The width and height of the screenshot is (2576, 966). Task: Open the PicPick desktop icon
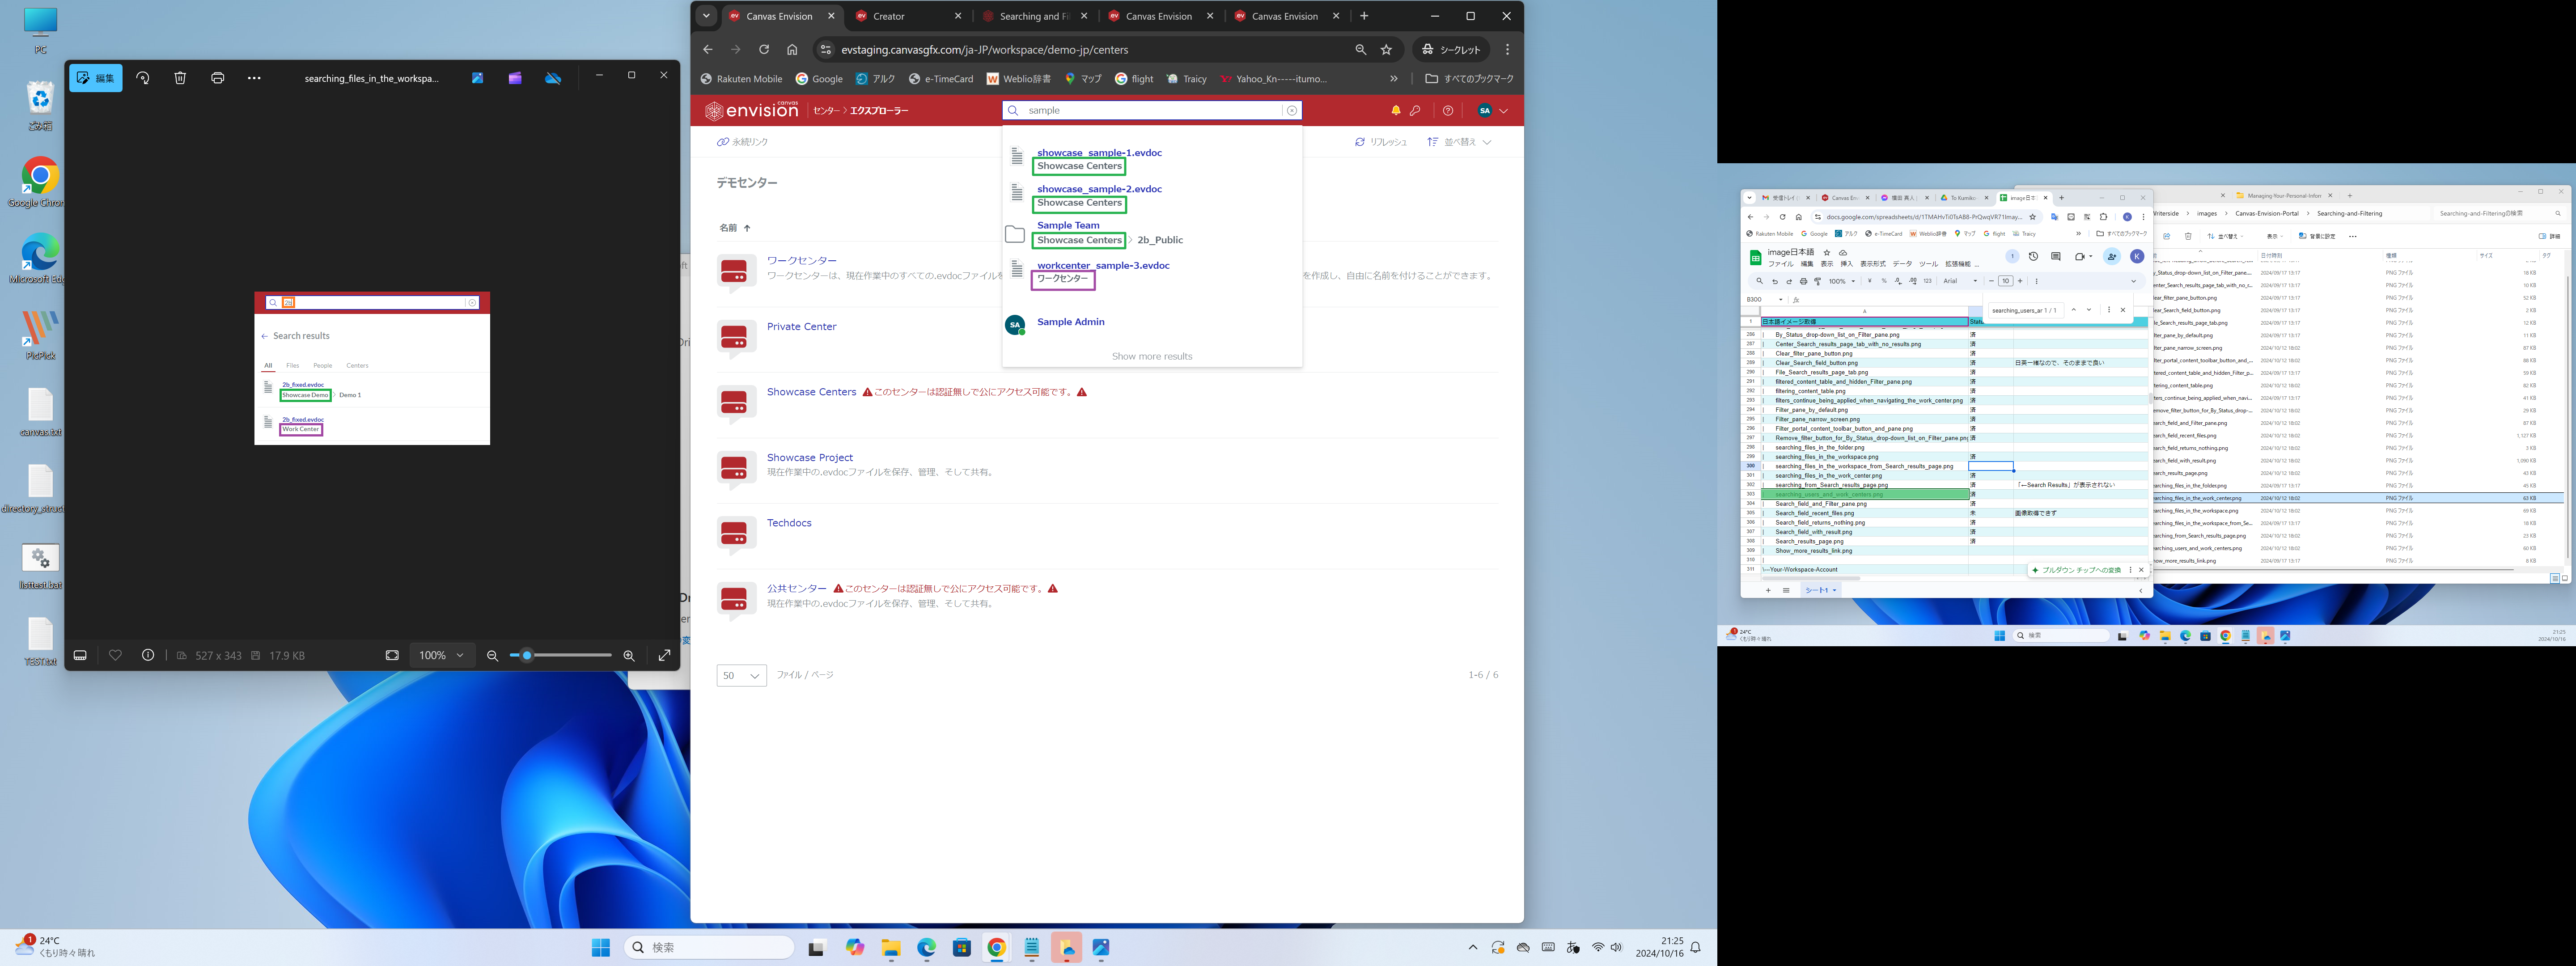[x=40, y=335]
